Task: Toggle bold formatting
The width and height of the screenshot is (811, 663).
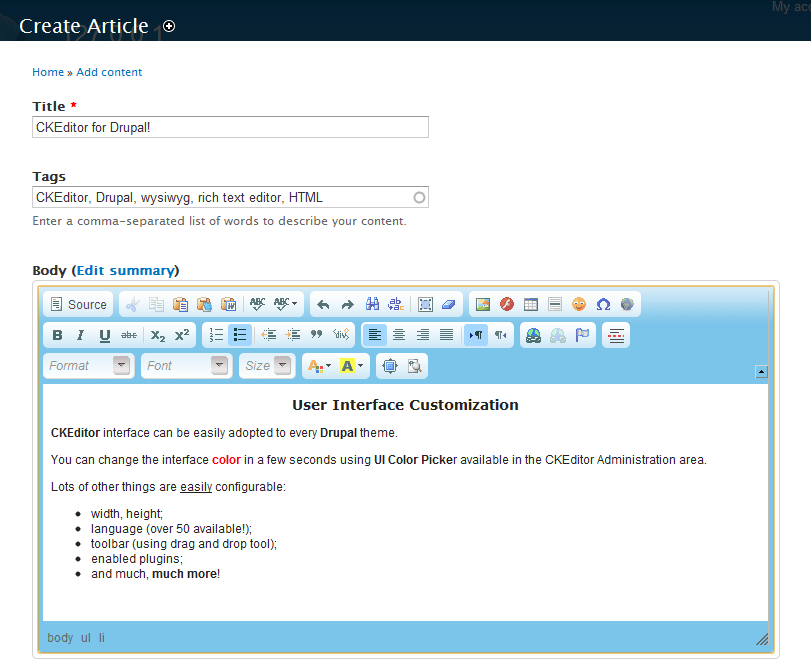Action: point(57,335)
